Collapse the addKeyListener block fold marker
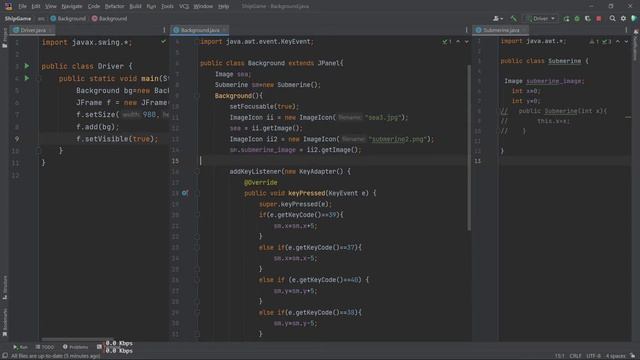 pyautogui.click(x=197, y=172)
